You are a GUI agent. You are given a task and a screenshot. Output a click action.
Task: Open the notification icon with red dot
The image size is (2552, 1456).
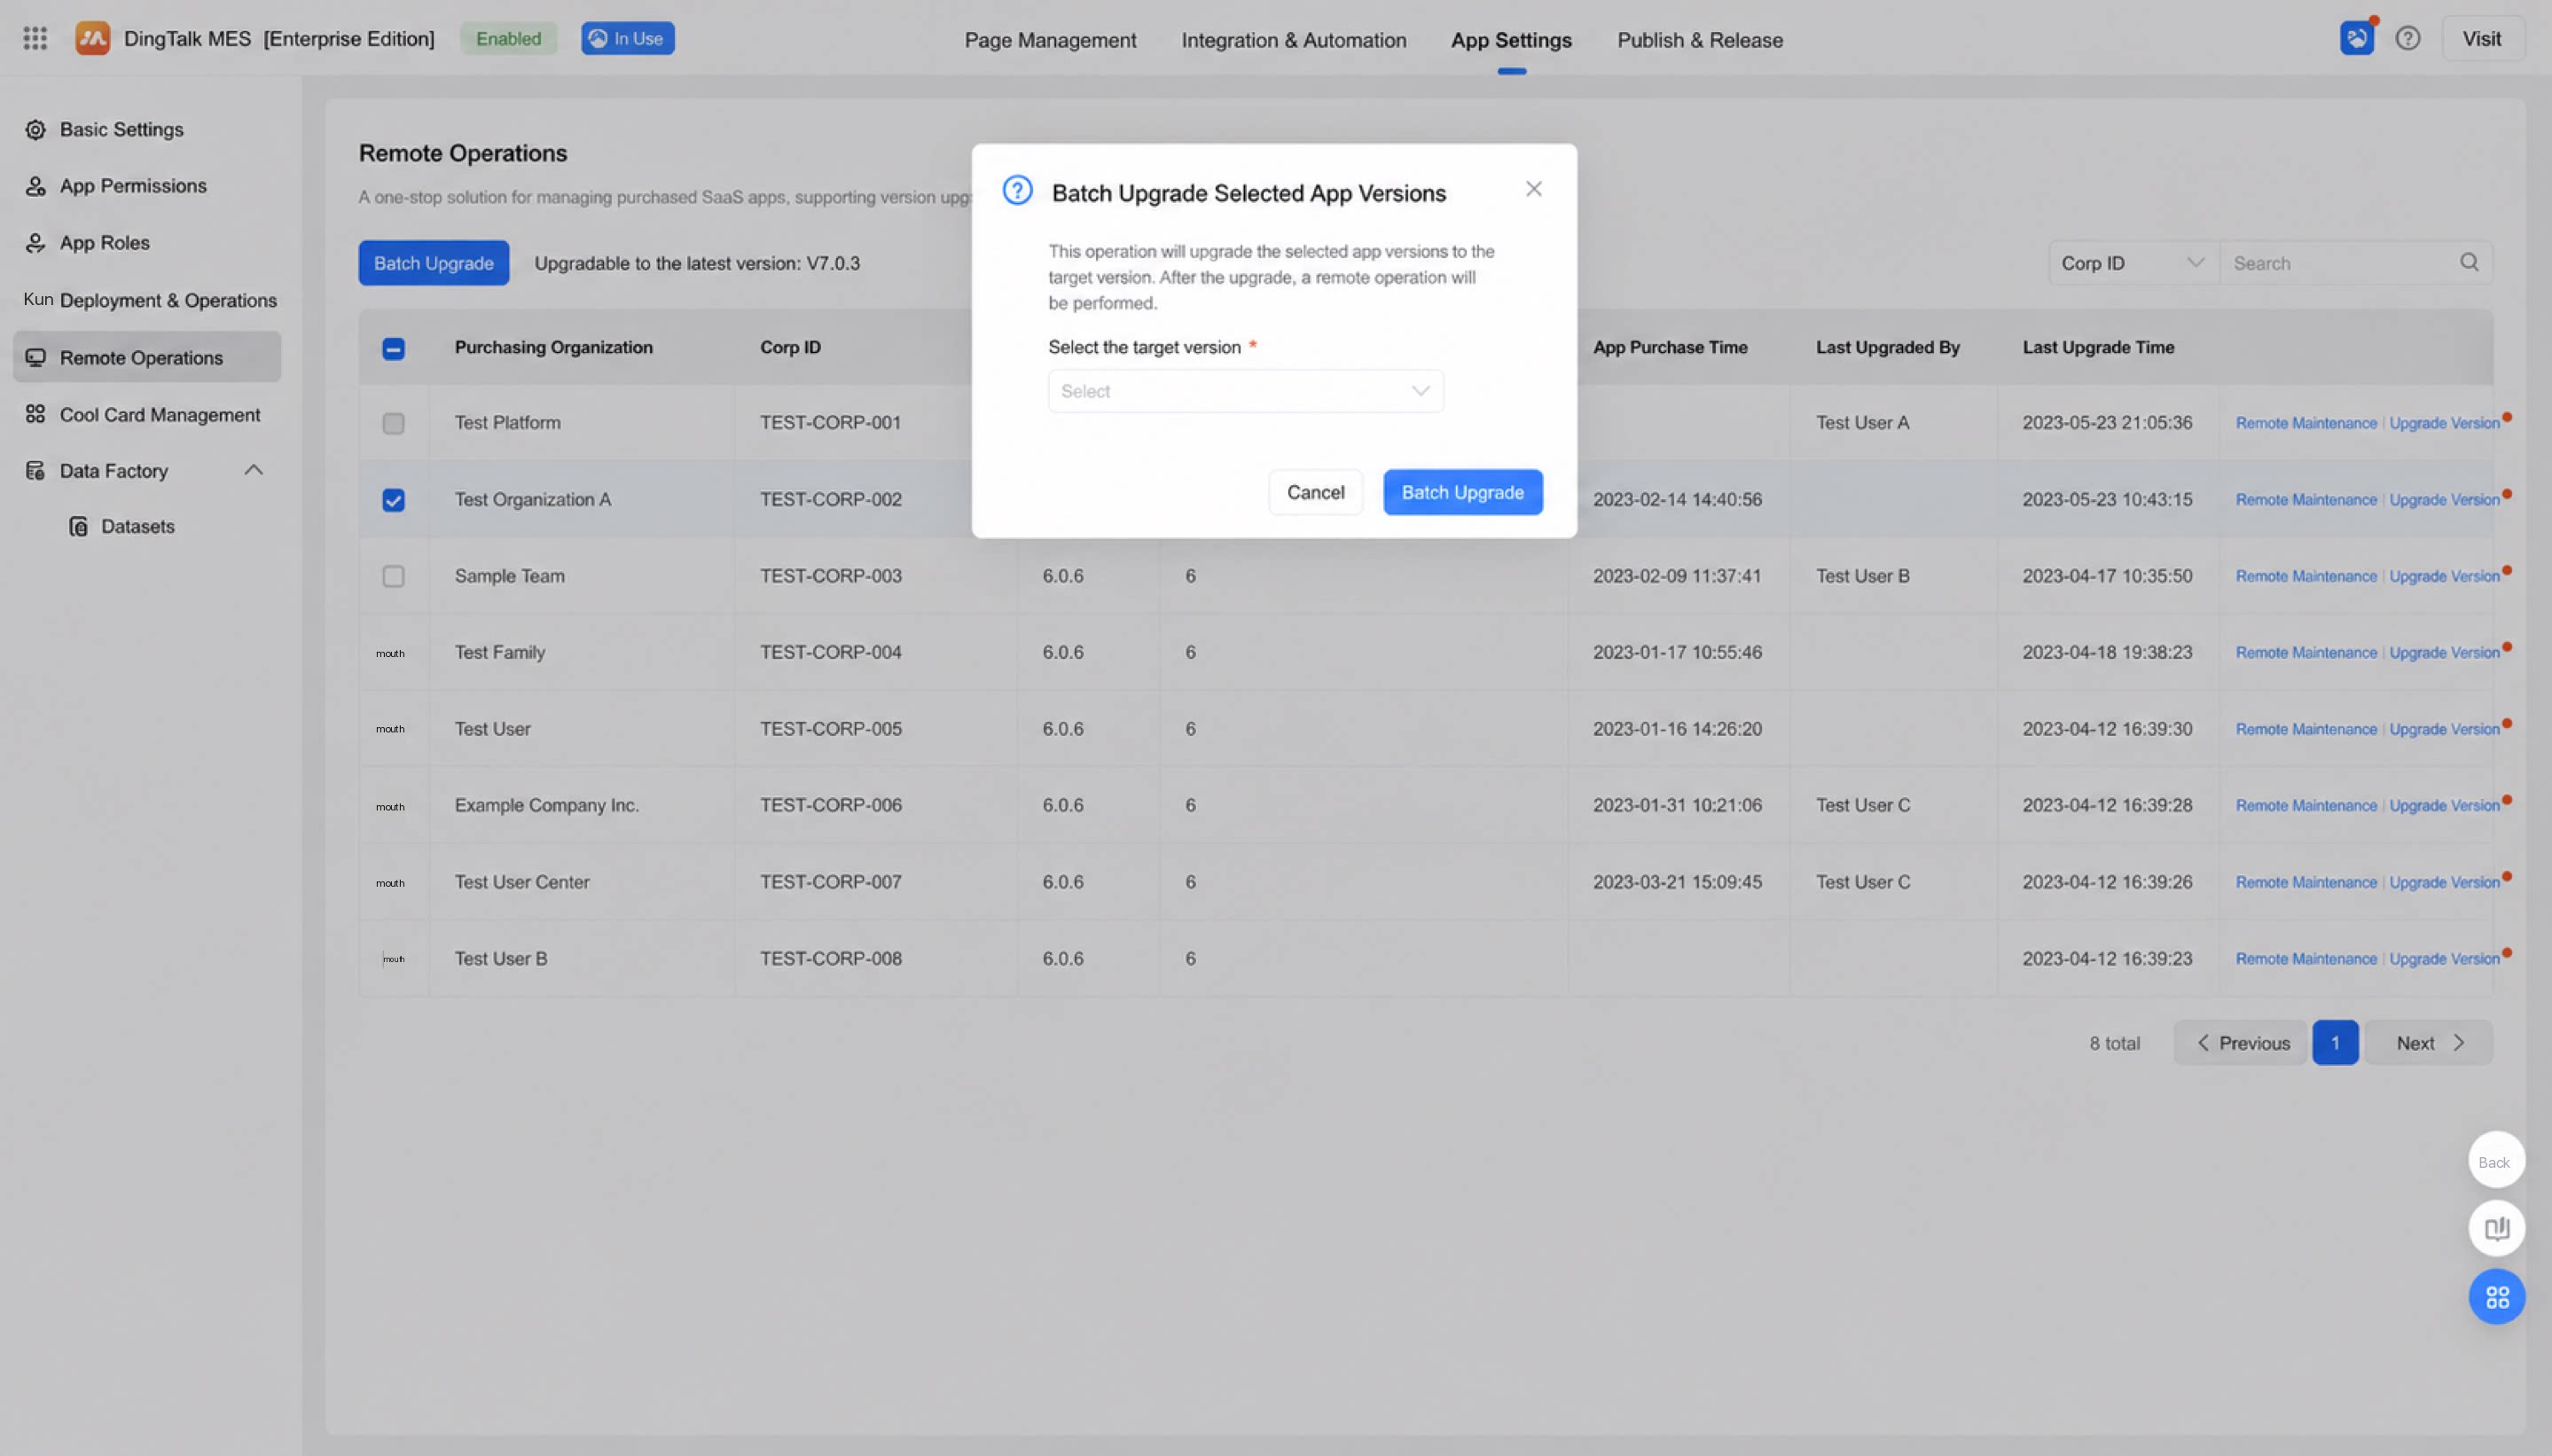coord(2357,38)
